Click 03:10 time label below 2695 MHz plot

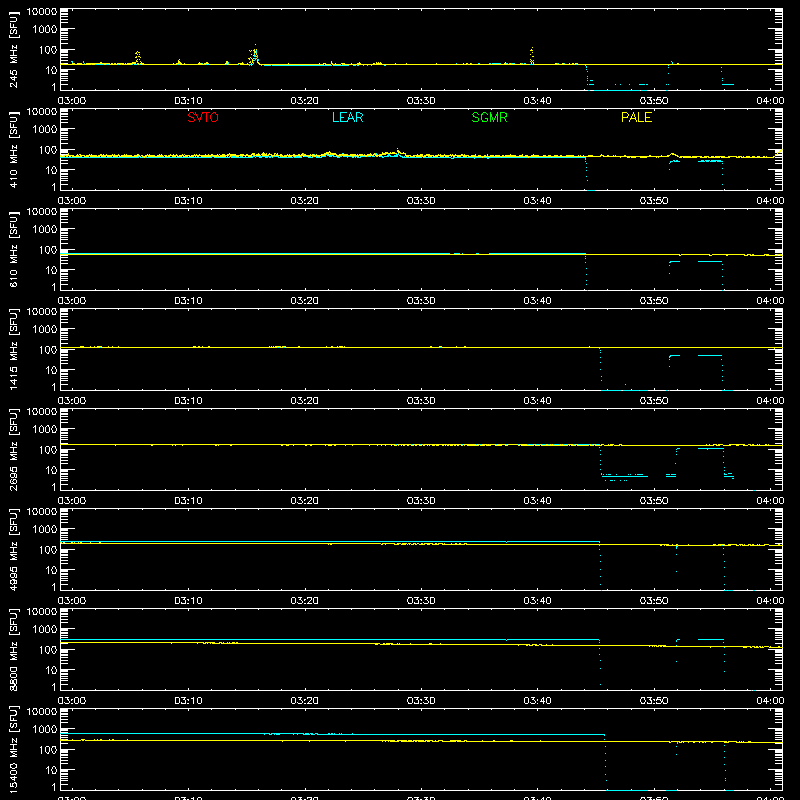pos(188,501)
